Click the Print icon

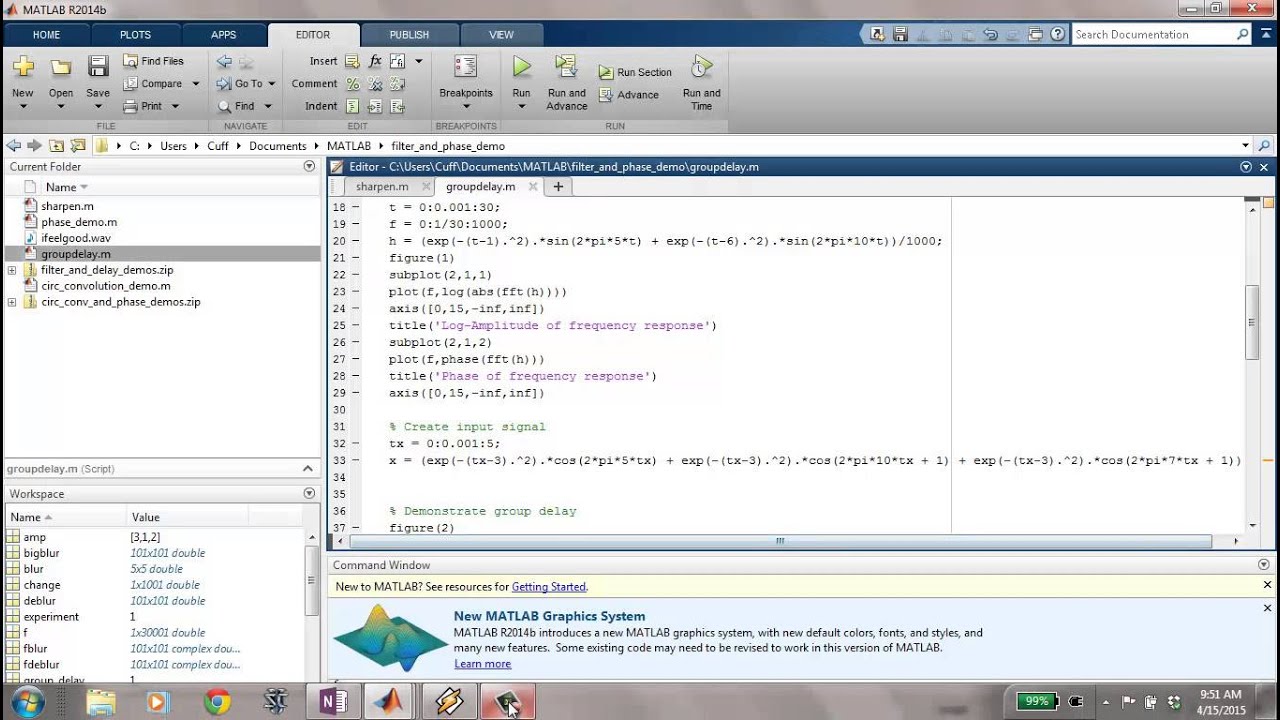click(x=130, y=106)
